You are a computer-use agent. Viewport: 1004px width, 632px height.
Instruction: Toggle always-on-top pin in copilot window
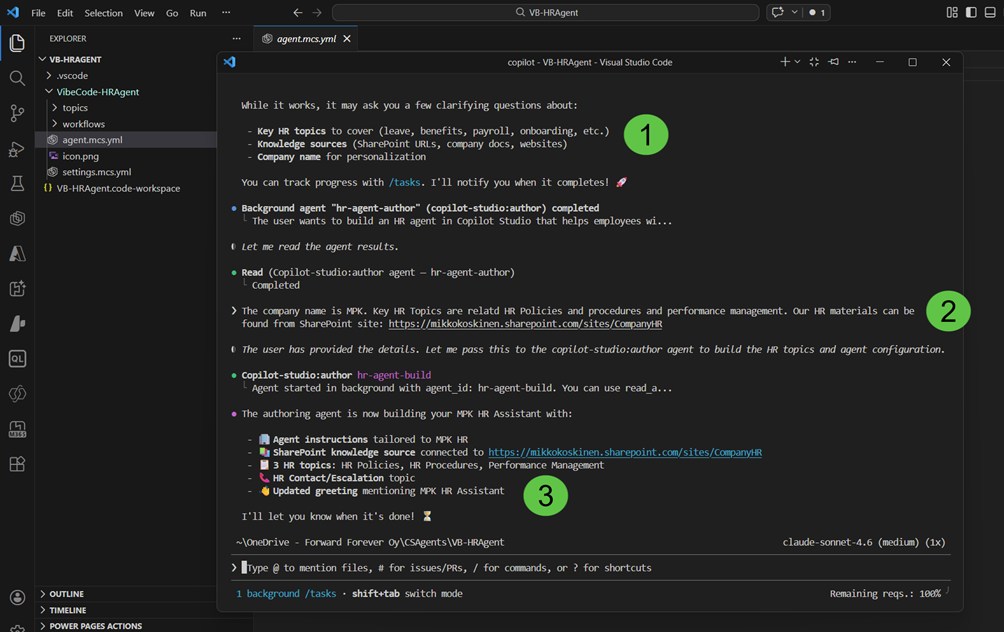[833, 62]
